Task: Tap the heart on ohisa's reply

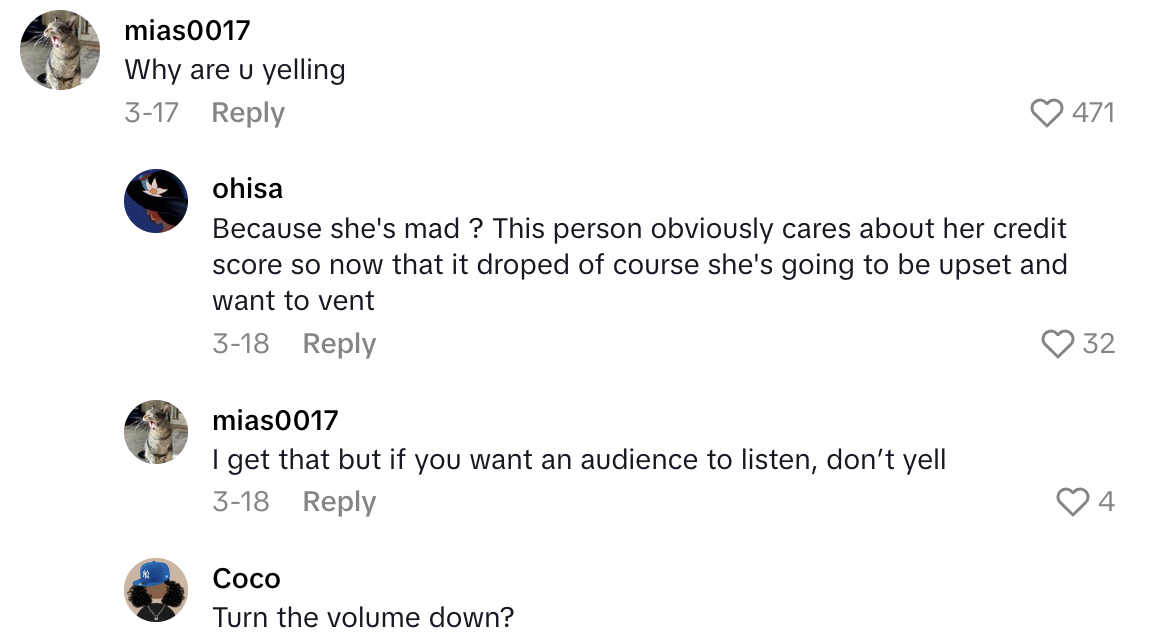Action: click(x=1058, y=344)
